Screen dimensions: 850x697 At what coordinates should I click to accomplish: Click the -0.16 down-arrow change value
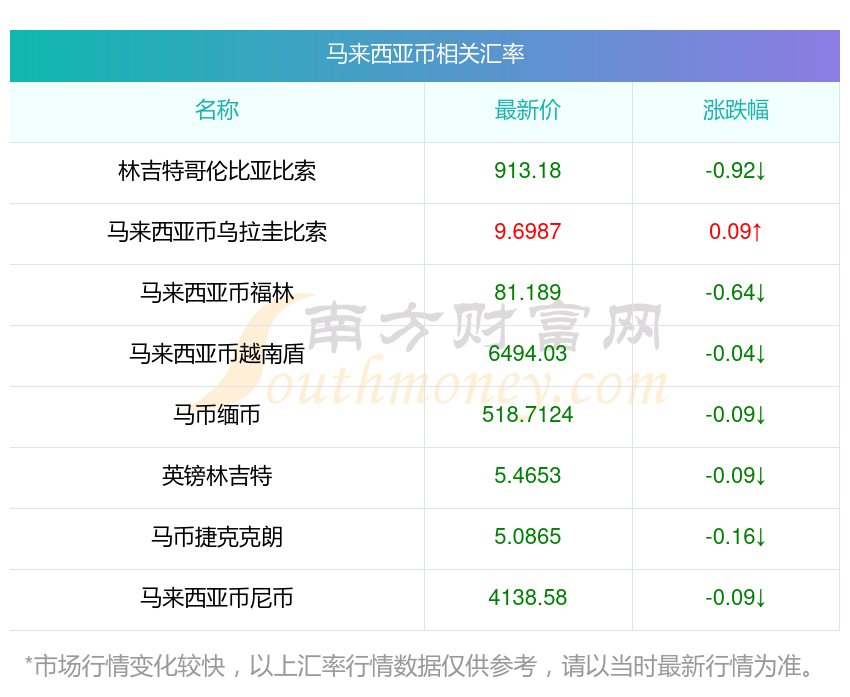click(x=736, y=537)
